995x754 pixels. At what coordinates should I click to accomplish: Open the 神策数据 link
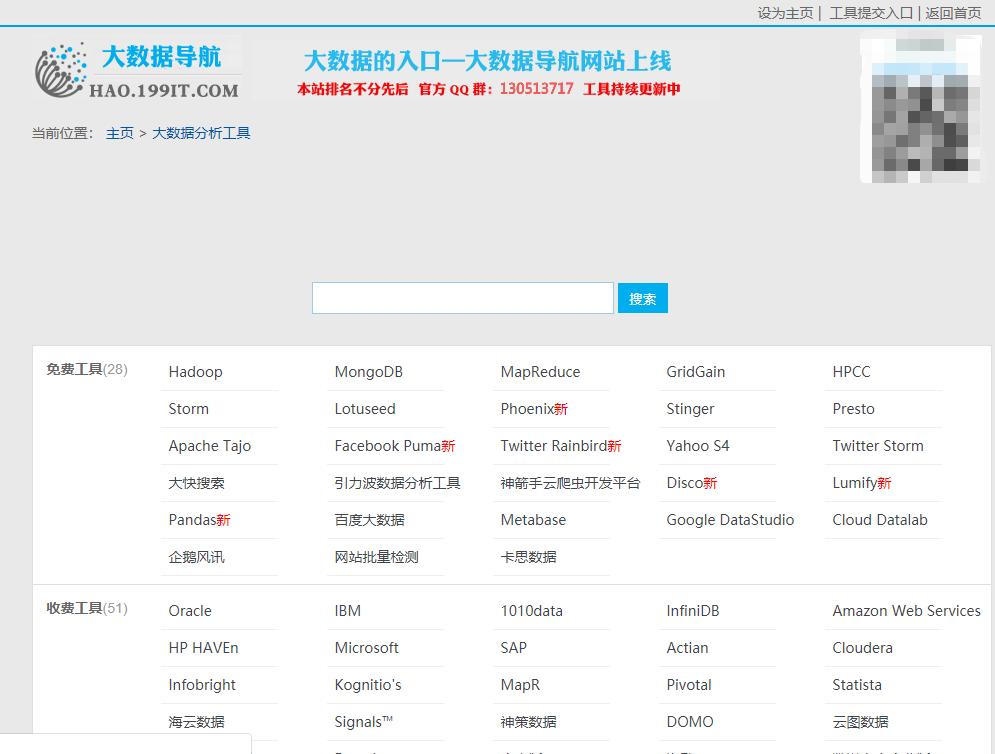click(x=527, y=721)
